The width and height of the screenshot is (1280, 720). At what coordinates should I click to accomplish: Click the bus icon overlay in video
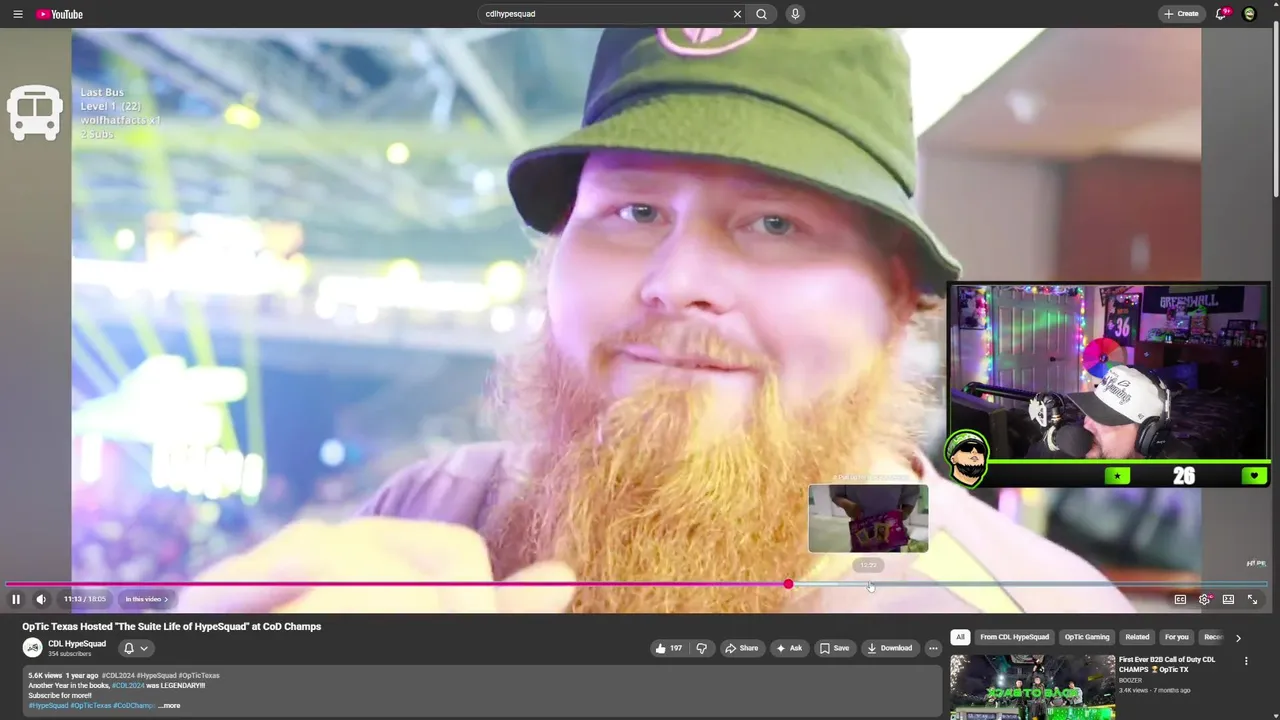click(x=35, y=112)
